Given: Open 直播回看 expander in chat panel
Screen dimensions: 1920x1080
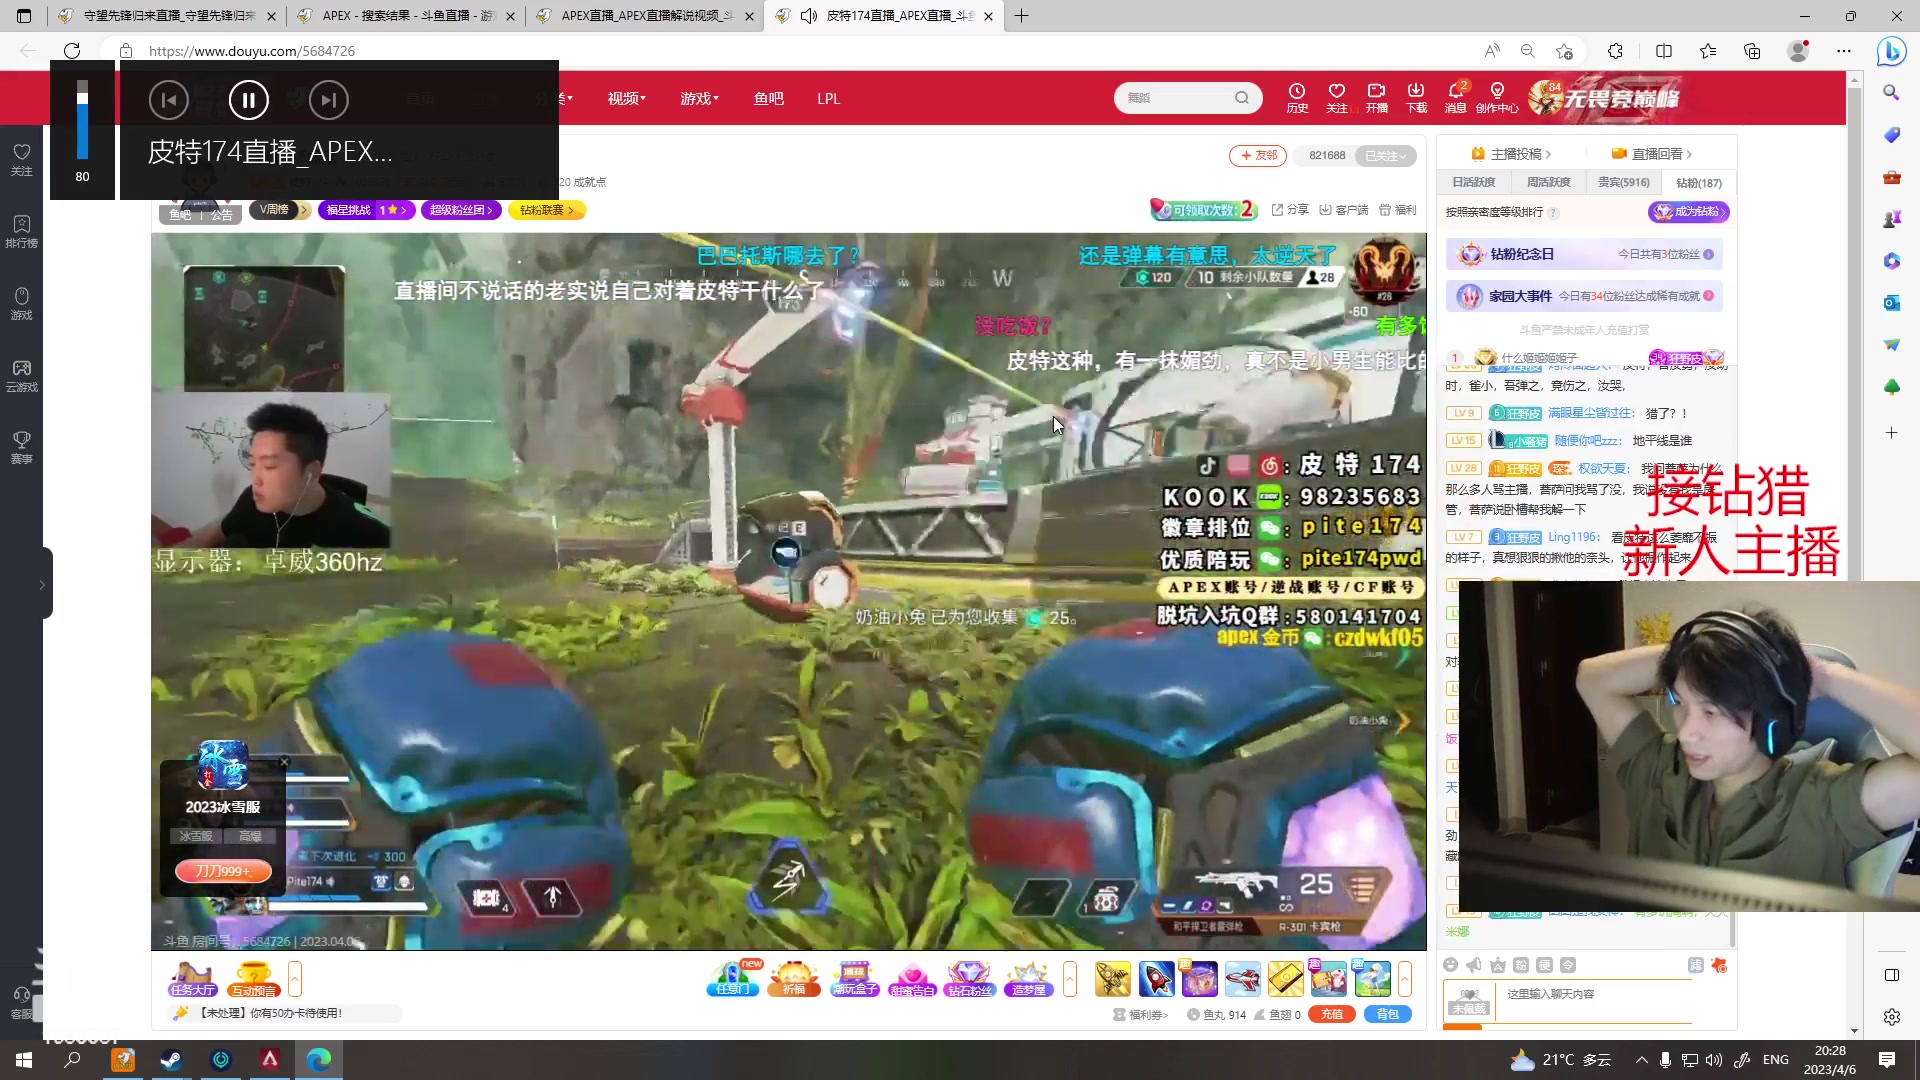Looking at the screenshot, I should pyautogui.click(x=1652, y=154).
